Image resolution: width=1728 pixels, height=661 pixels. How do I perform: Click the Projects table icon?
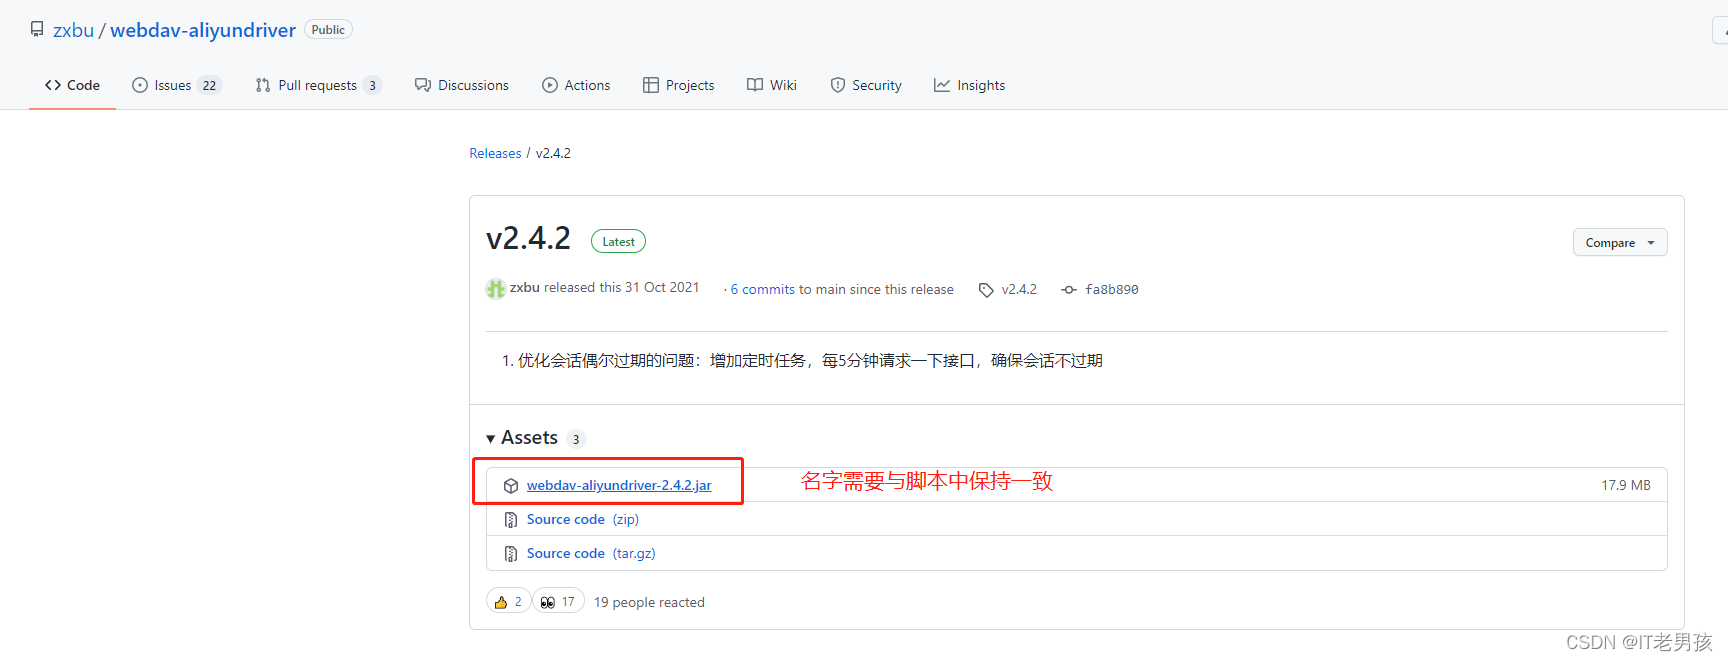[x=651, y=85]
